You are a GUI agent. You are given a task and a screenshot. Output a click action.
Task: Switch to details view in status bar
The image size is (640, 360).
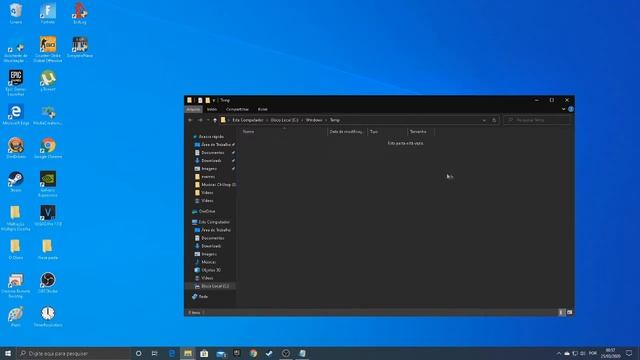click(x=562, y=312)
